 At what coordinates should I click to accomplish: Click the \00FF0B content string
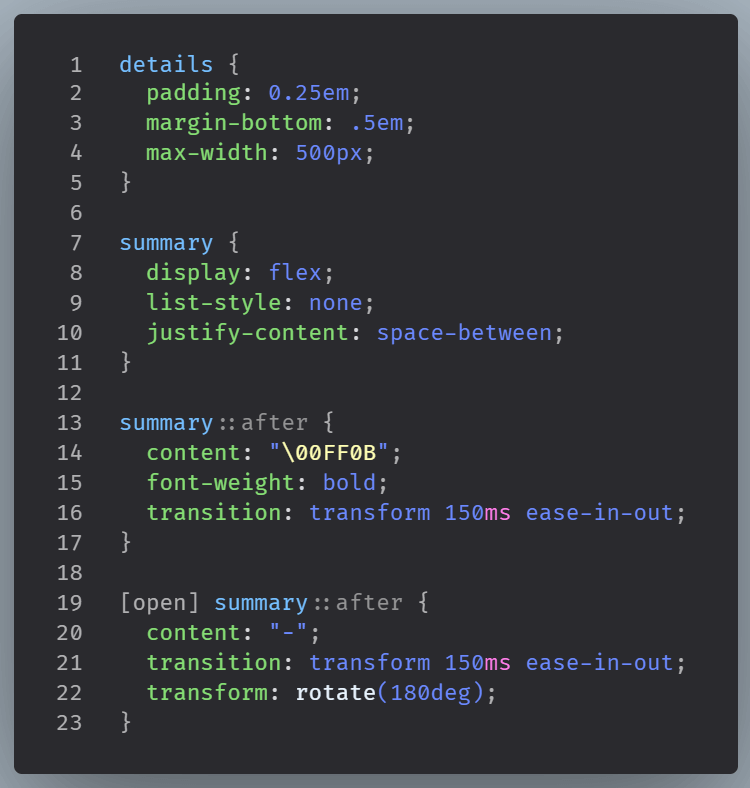[x=329, y=453]
